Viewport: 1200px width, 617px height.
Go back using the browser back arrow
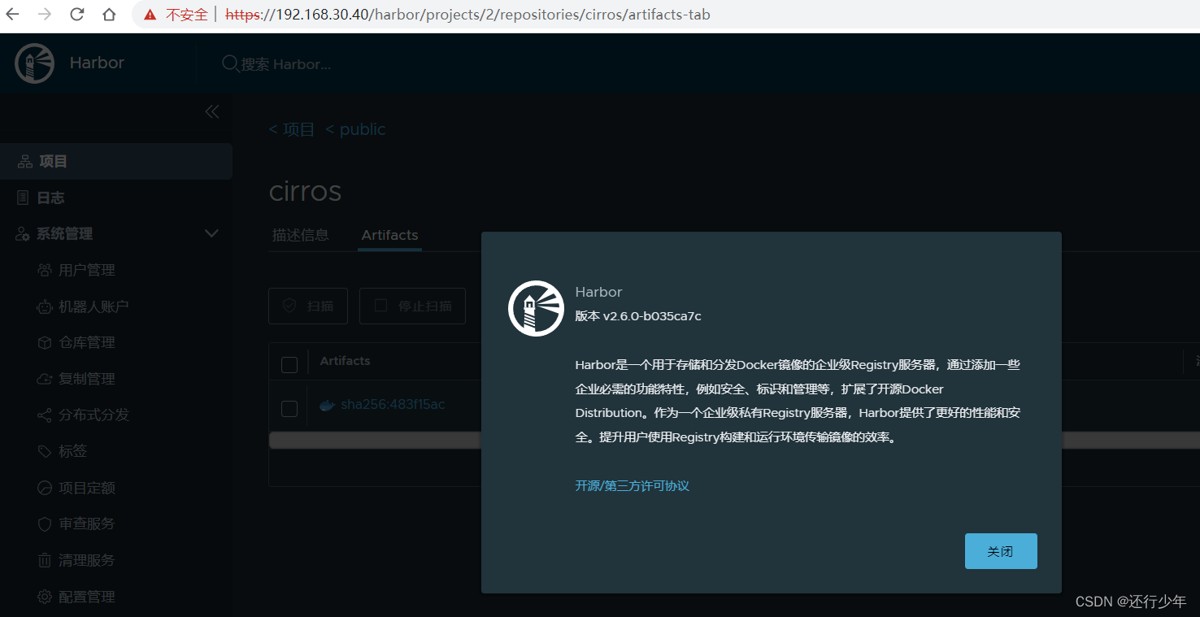(x=14, y=15)
